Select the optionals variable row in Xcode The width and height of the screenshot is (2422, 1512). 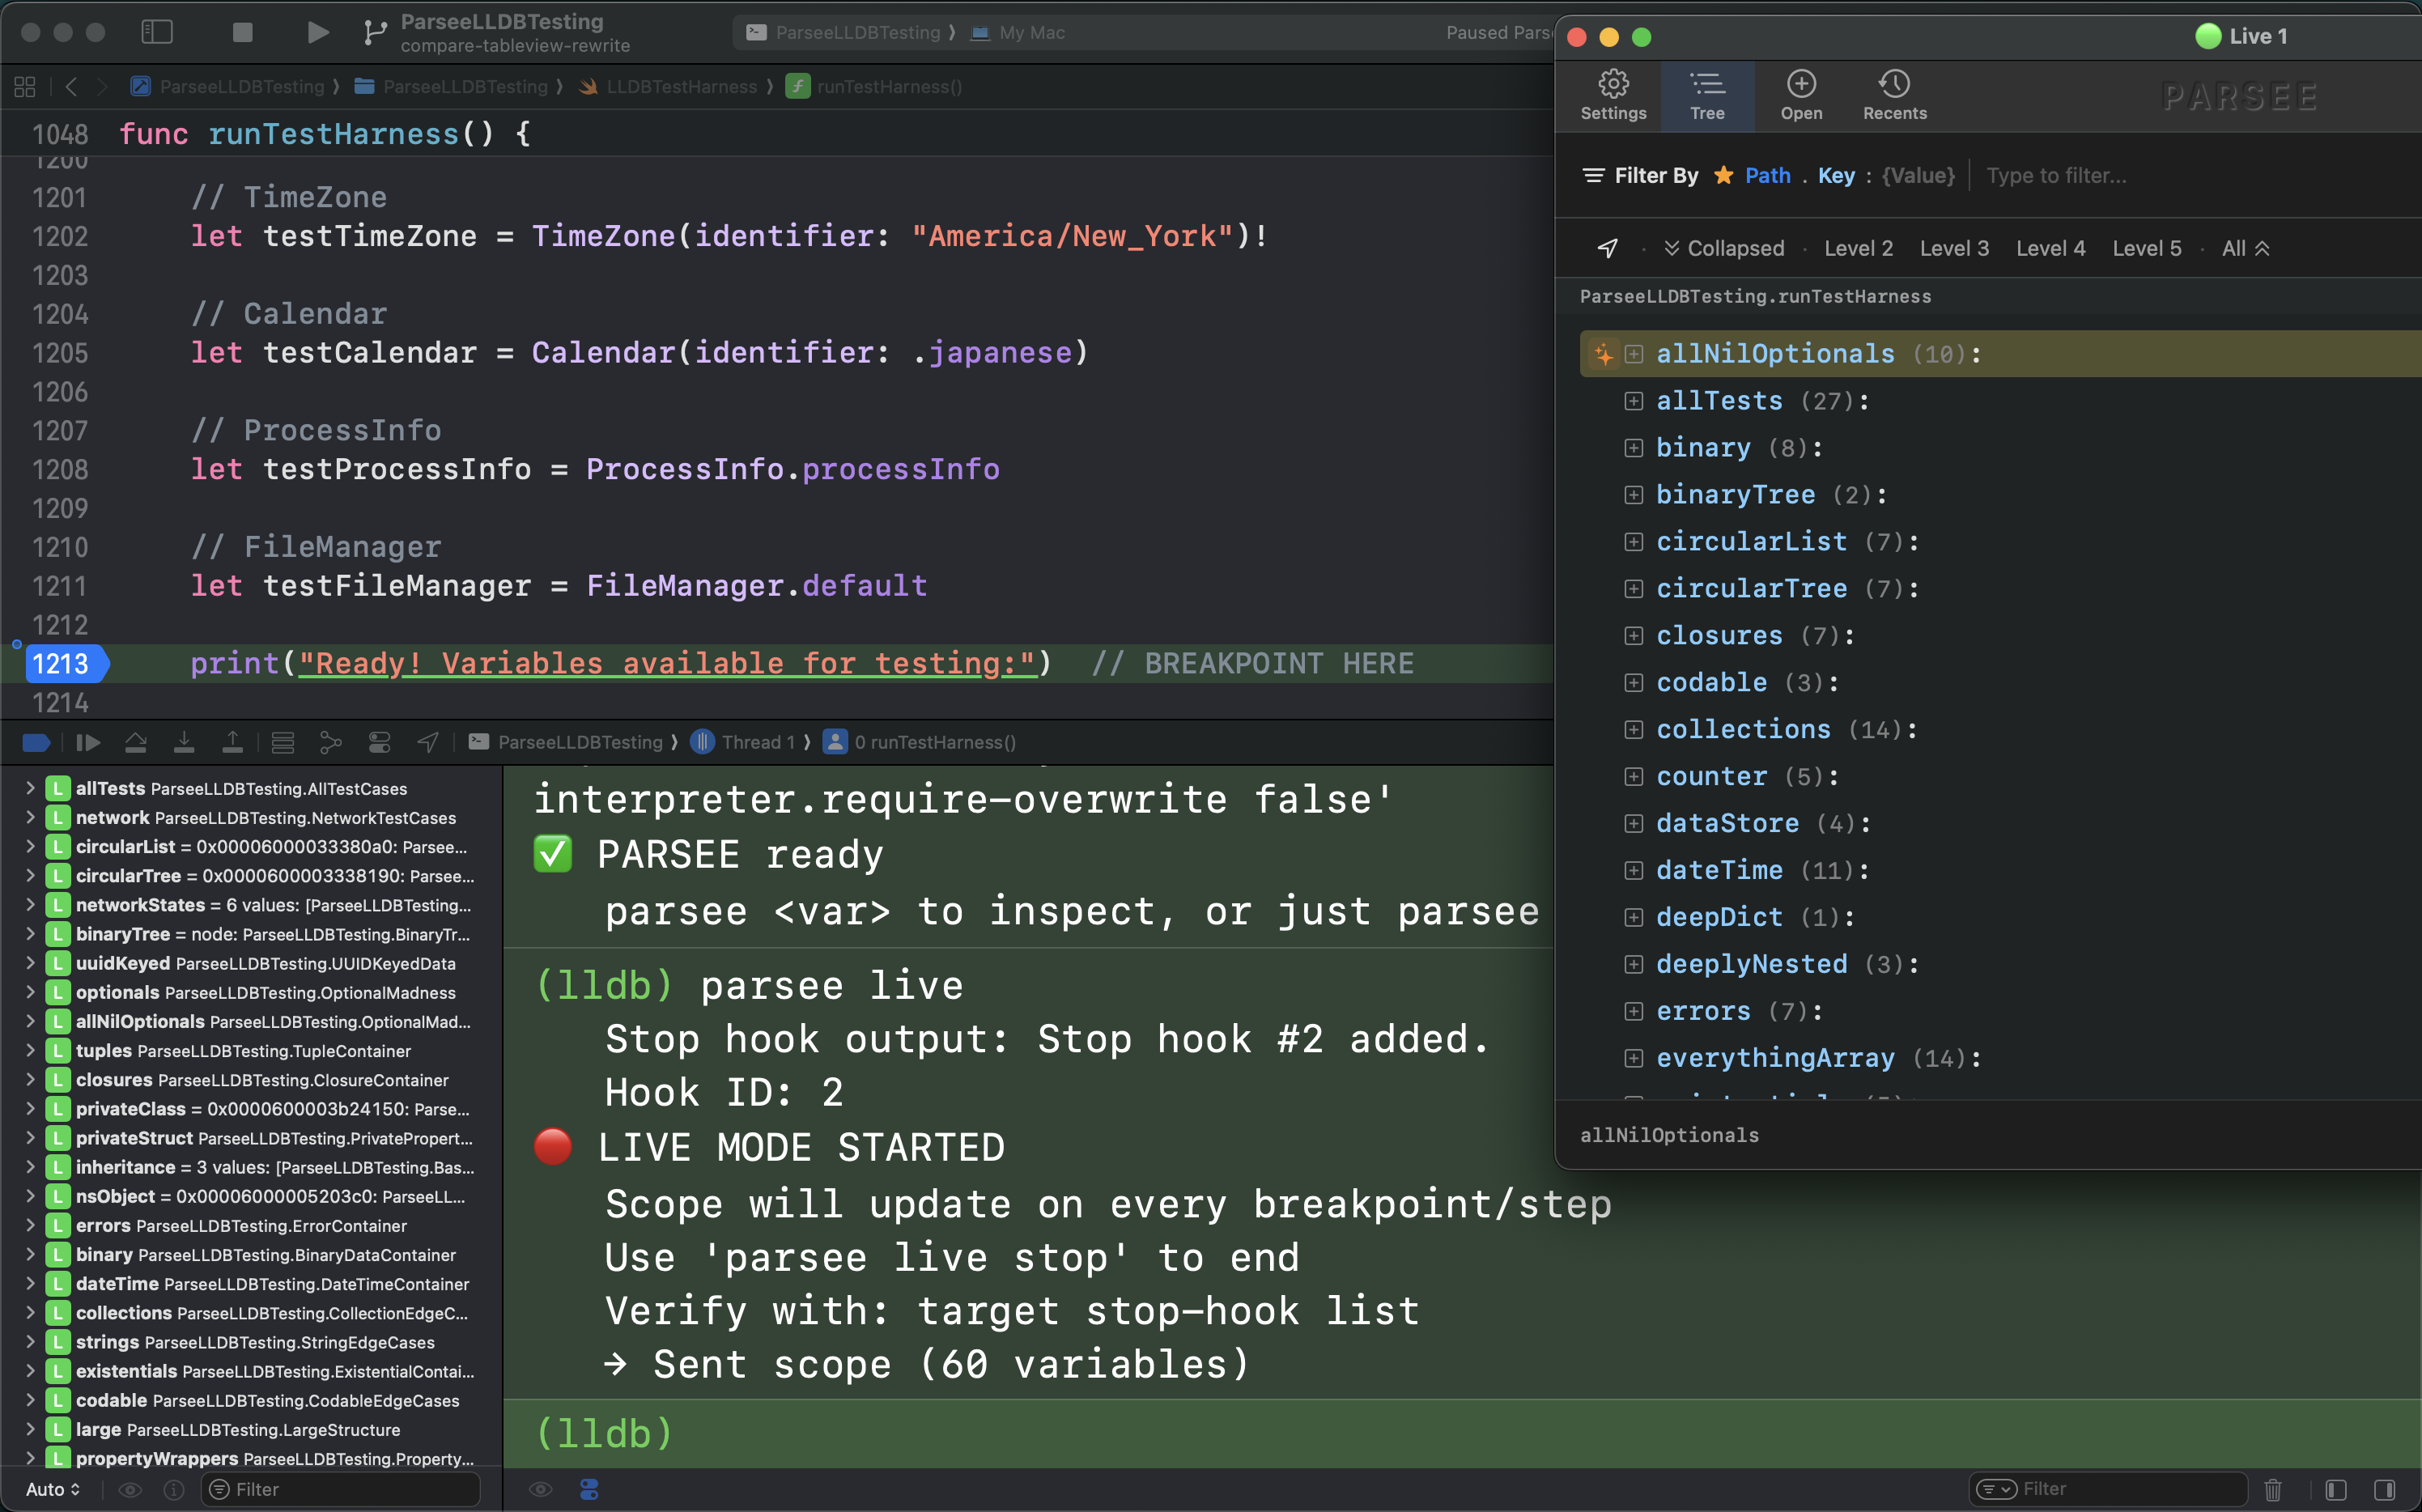point(250,992)
